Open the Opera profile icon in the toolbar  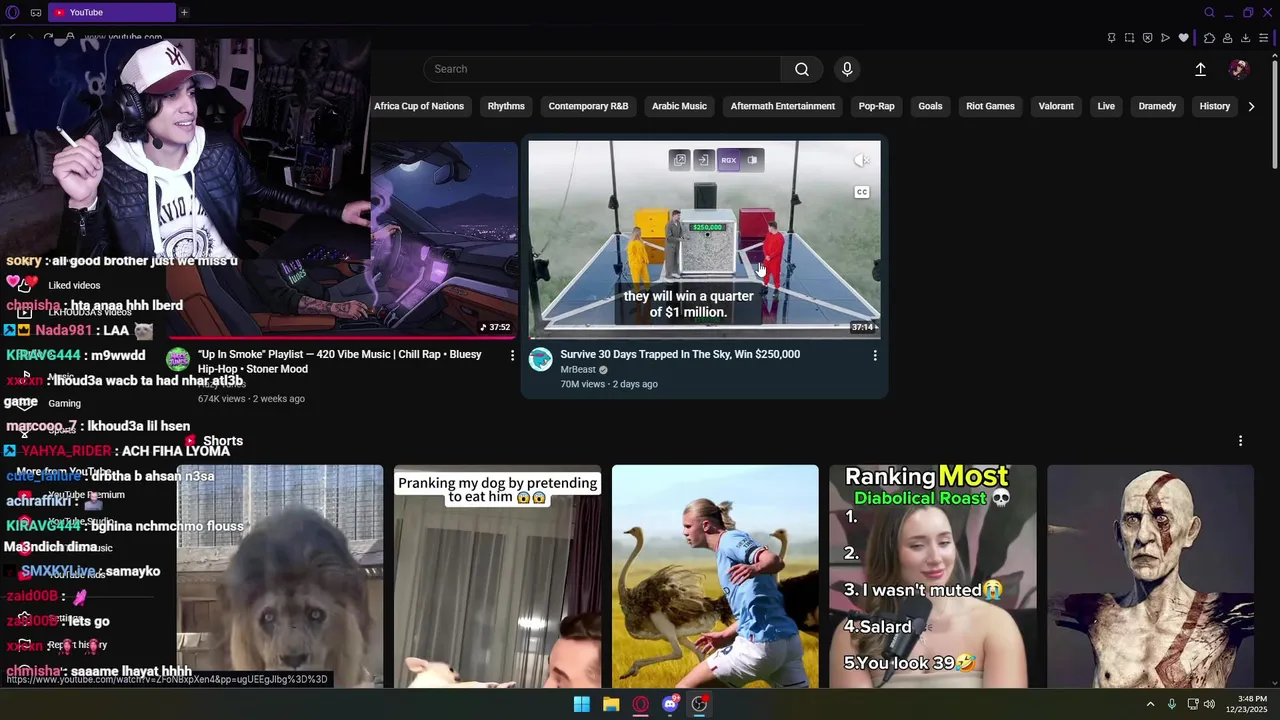pos(1227,38)
